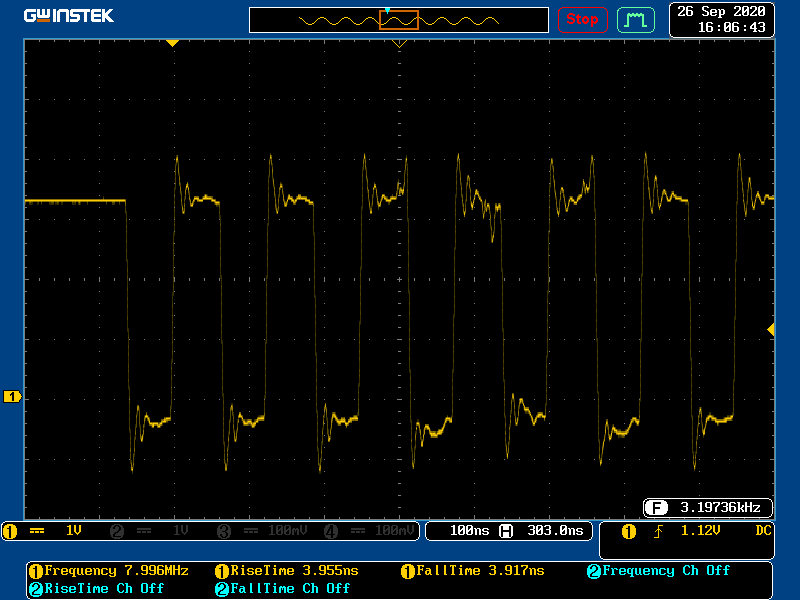Open the DC trigger coupling setting
The image size is (800, 600).
click(x=764, y=531)
